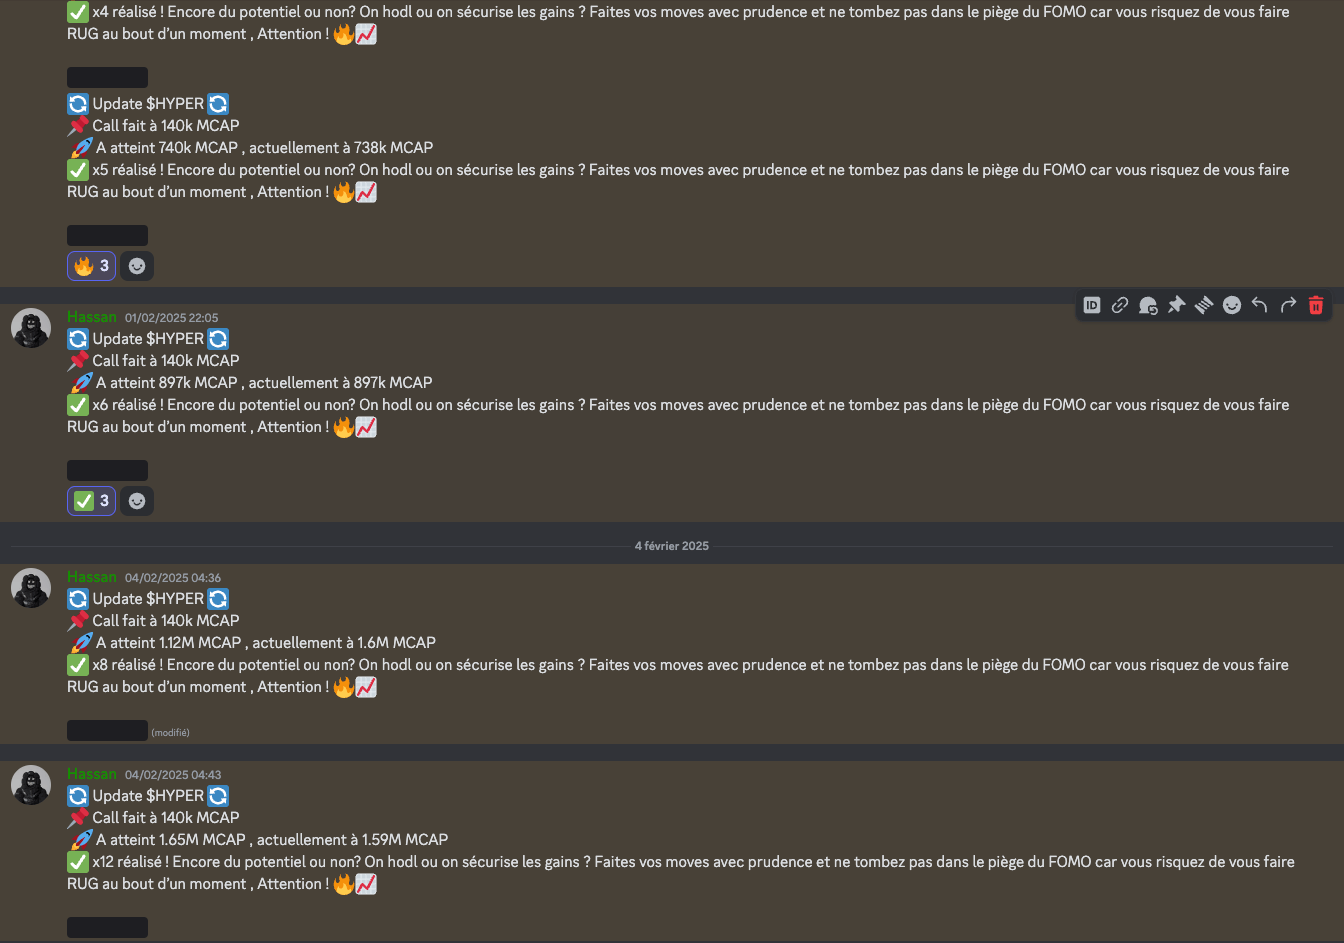Reply to message using left arrow
The image size is (1344, 943).
click(x=1260, y=305)
